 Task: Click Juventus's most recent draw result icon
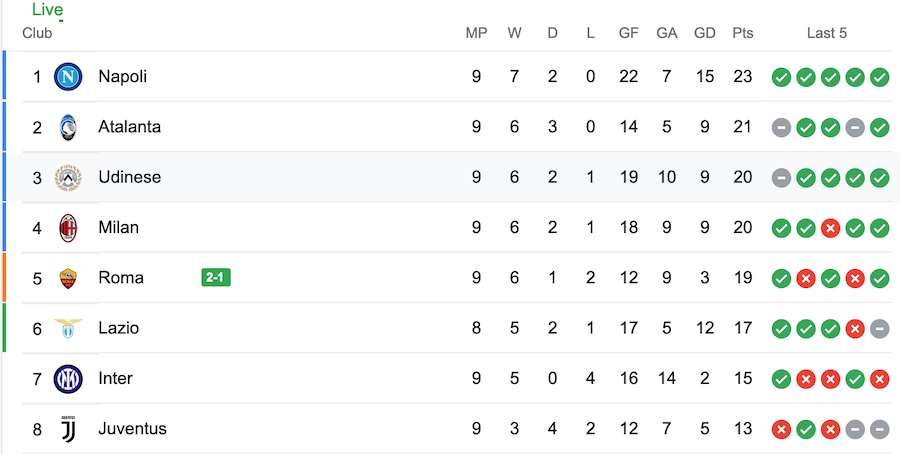pyautogui.click(x=880, y=429)
